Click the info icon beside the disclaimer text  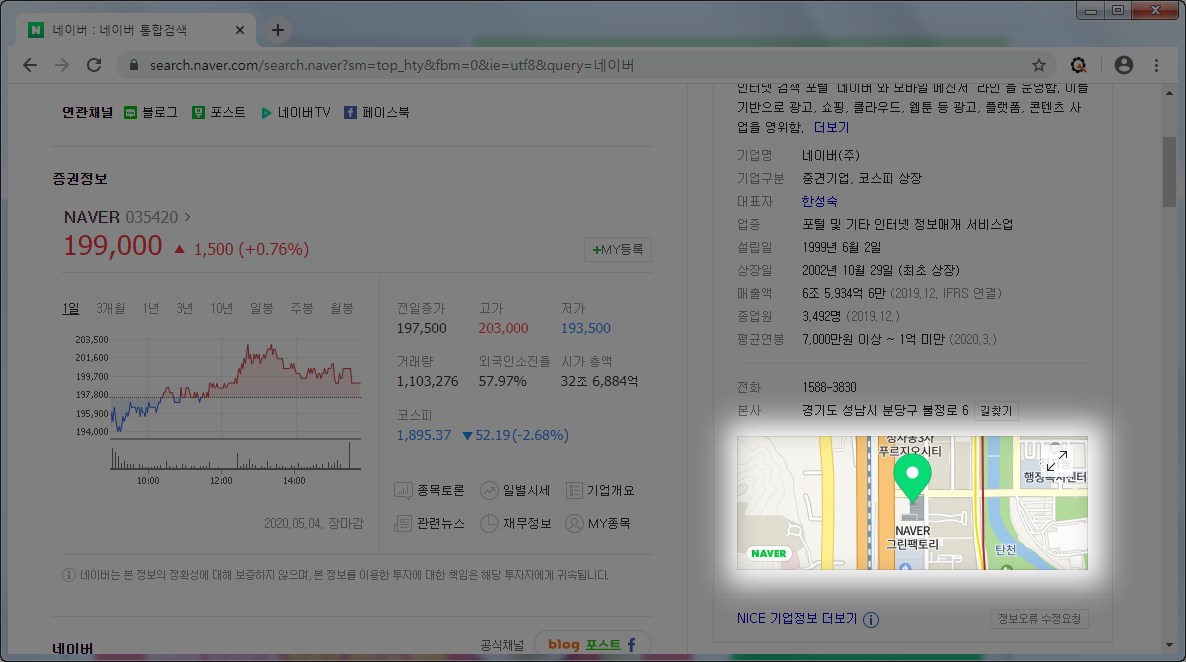[69, 575]
